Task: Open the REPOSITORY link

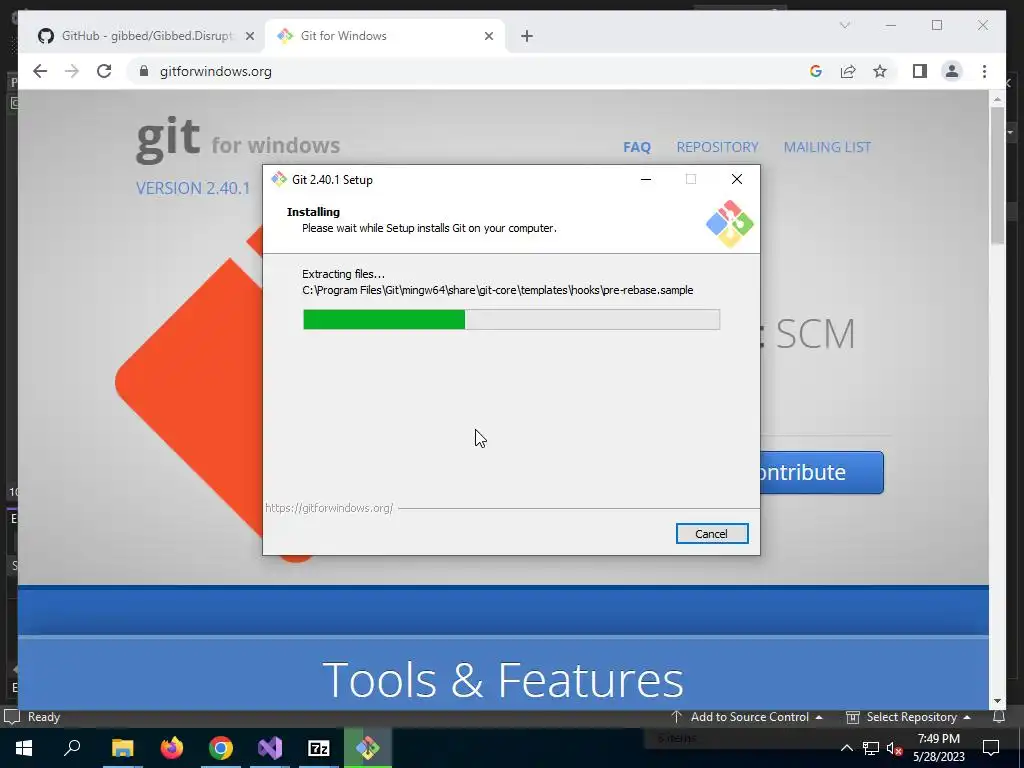Action: [717, 147]
